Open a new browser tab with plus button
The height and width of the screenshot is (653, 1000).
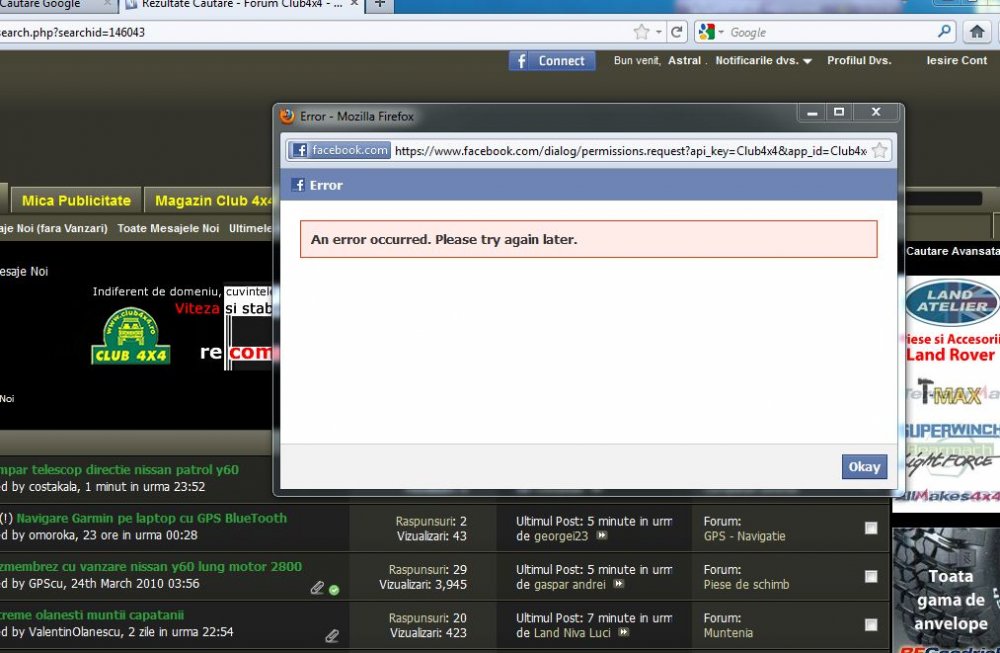point(379,4)
